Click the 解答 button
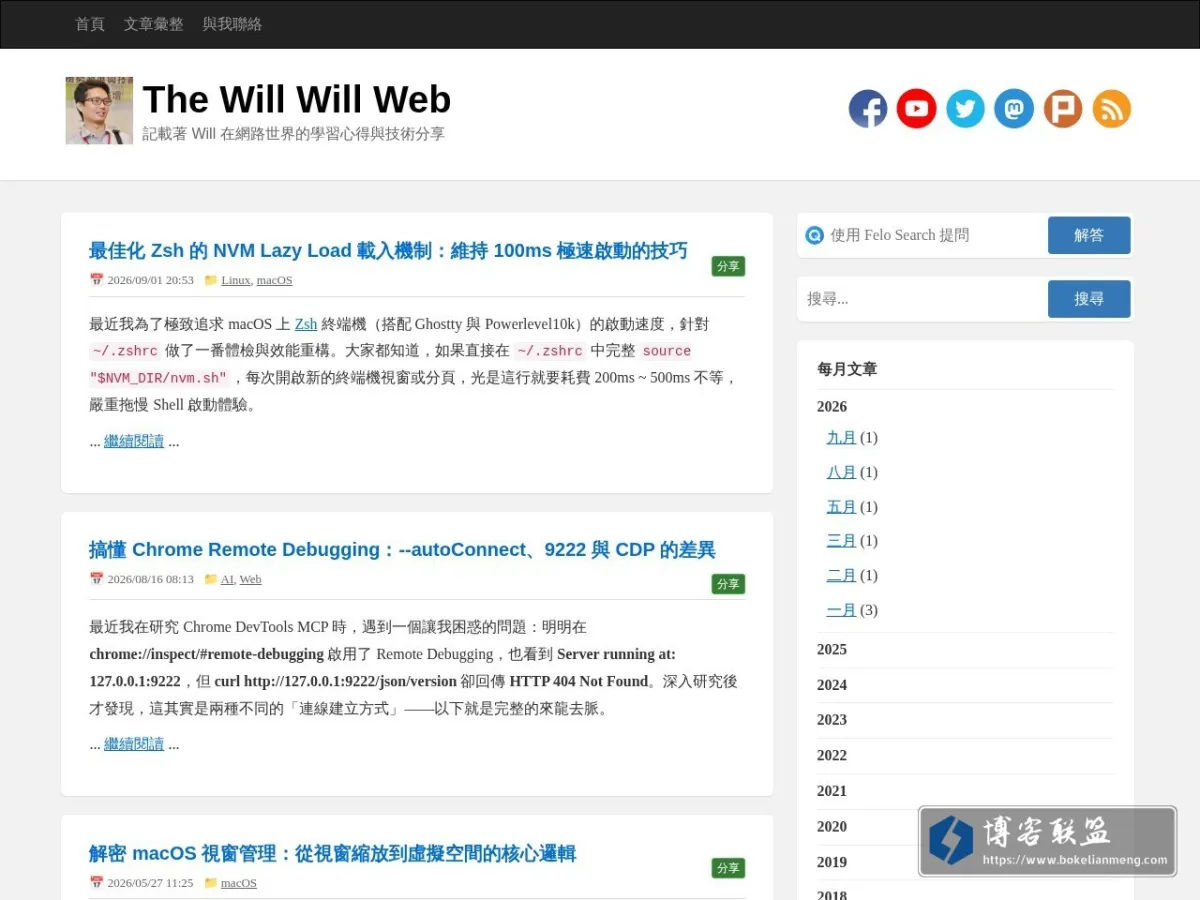 click(x=1089, y=235)
